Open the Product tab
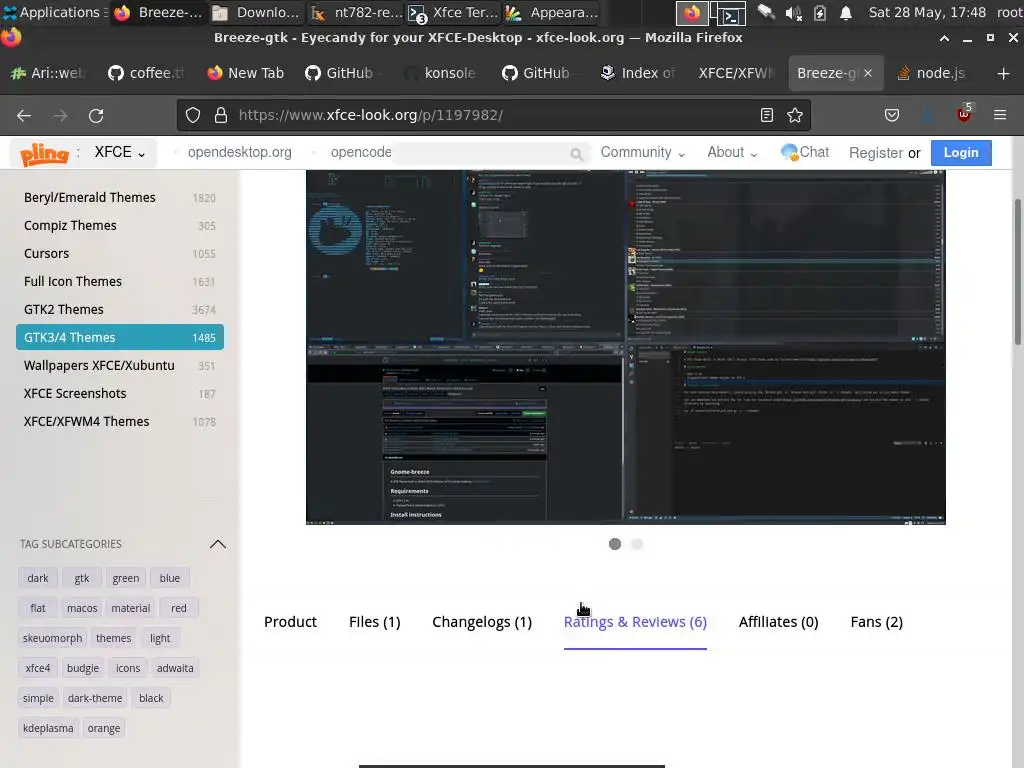Screen dimensions: 1024x768 coord(291,622)
